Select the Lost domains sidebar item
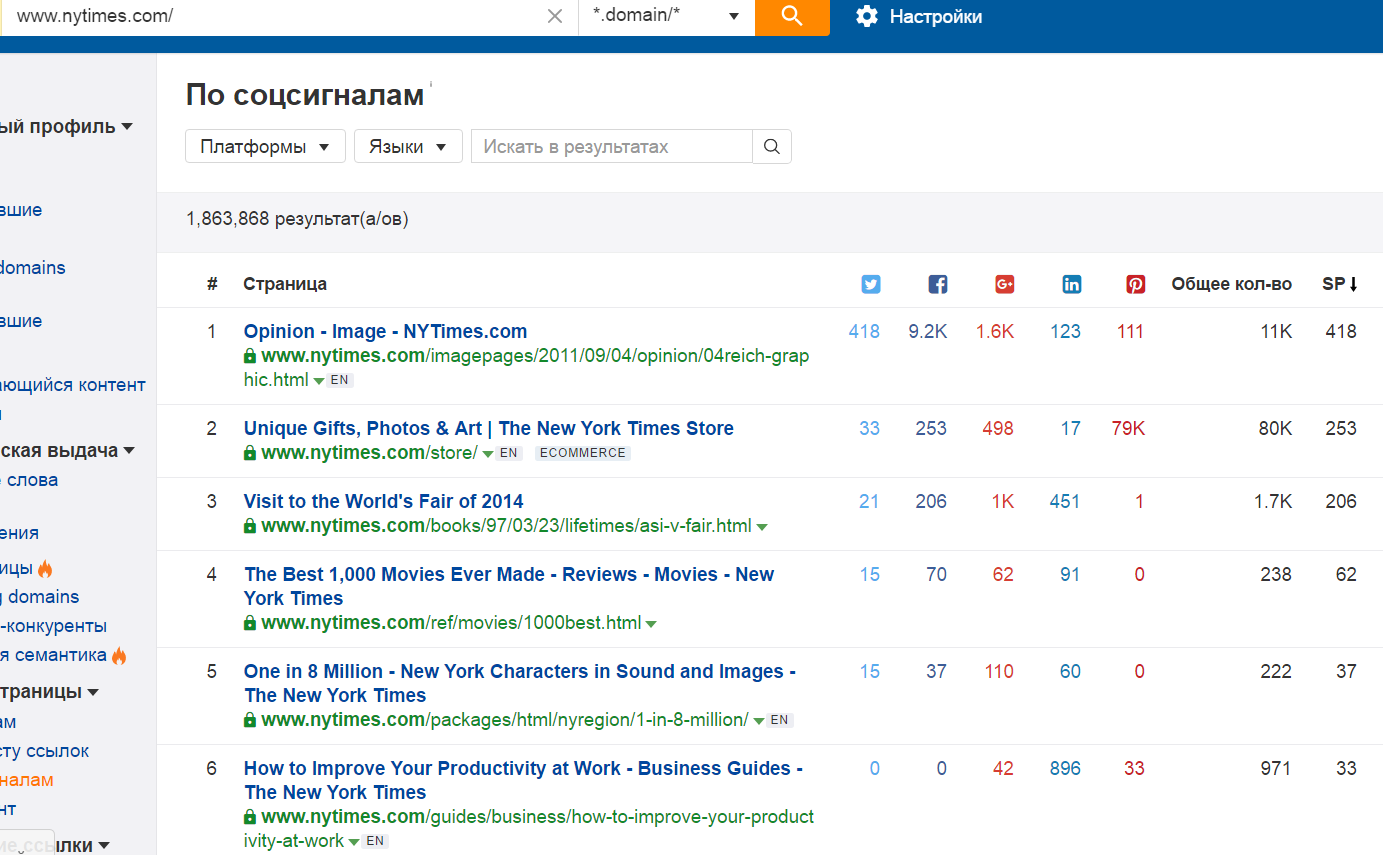The image size is (1383, 855). [33, 267]
